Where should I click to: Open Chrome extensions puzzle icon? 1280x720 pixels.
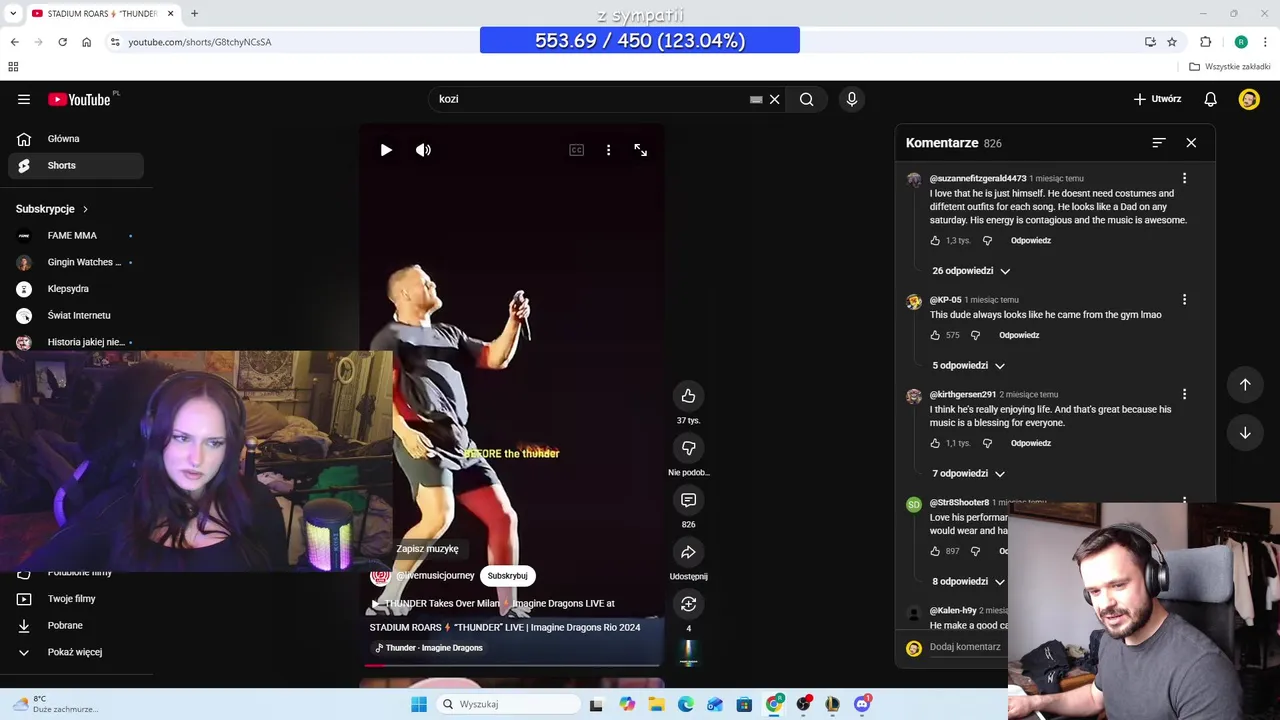click(x=1205, y=42)
